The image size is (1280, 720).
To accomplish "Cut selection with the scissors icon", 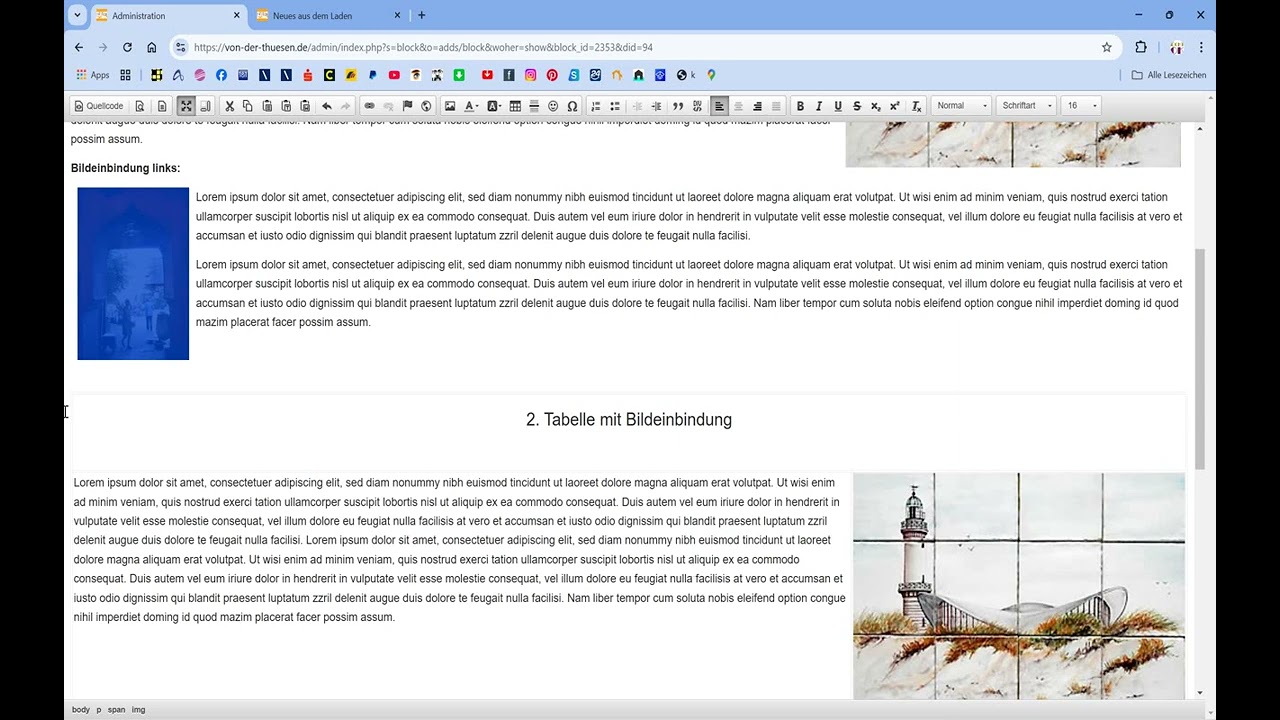I will (229, 106).
